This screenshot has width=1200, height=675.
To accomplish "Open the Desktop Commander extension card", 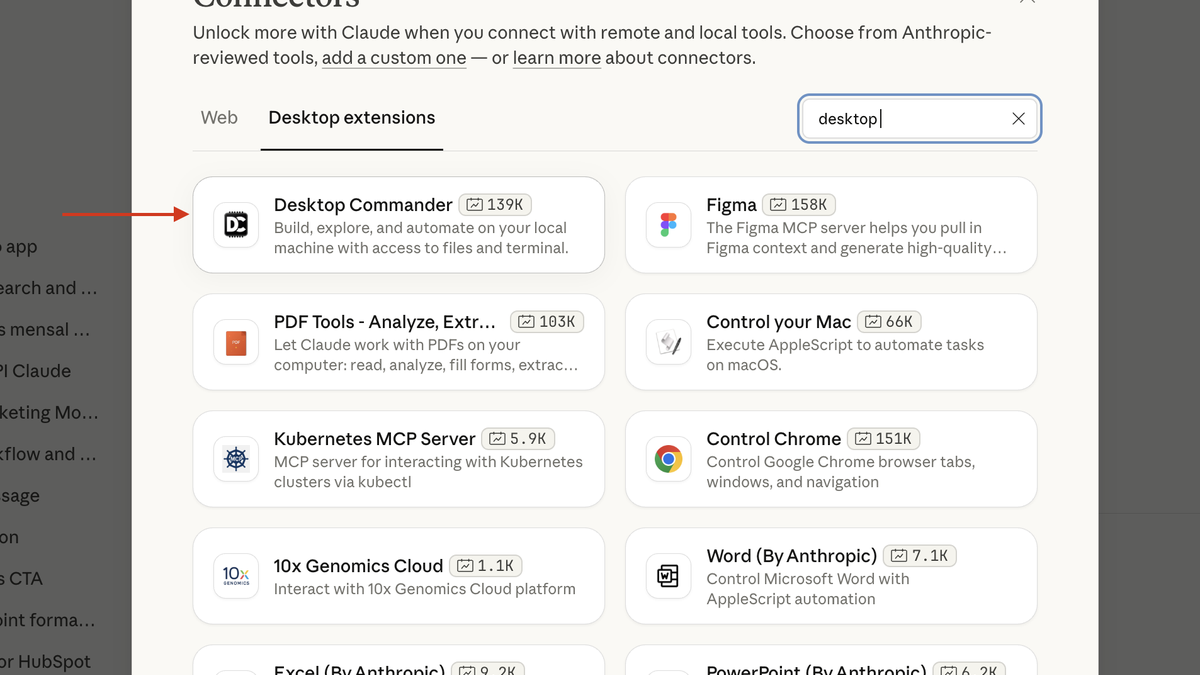I will pos(399,225).
